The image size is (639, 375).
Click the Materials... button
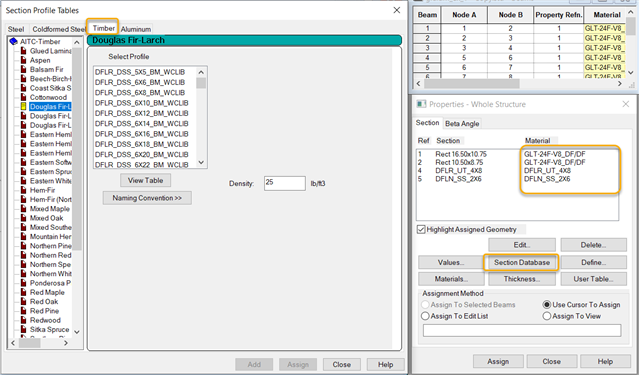click(x=451, y=279)
